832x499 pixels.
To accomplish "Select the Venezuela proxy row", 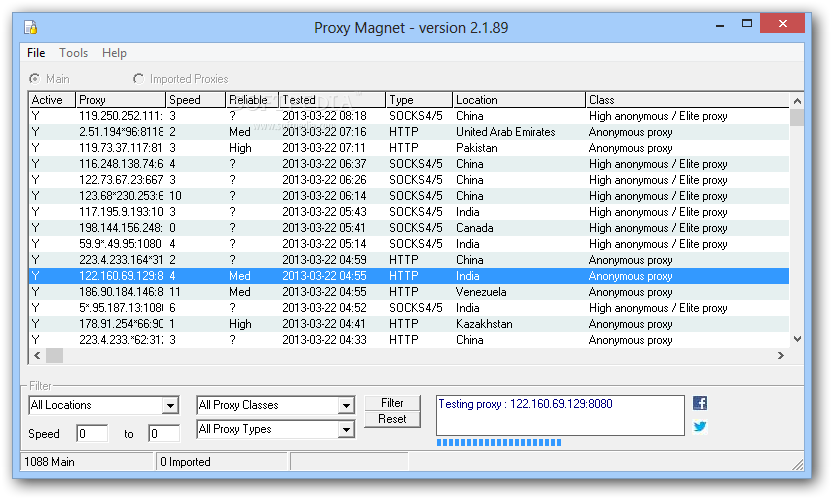I will coord(409,291).
